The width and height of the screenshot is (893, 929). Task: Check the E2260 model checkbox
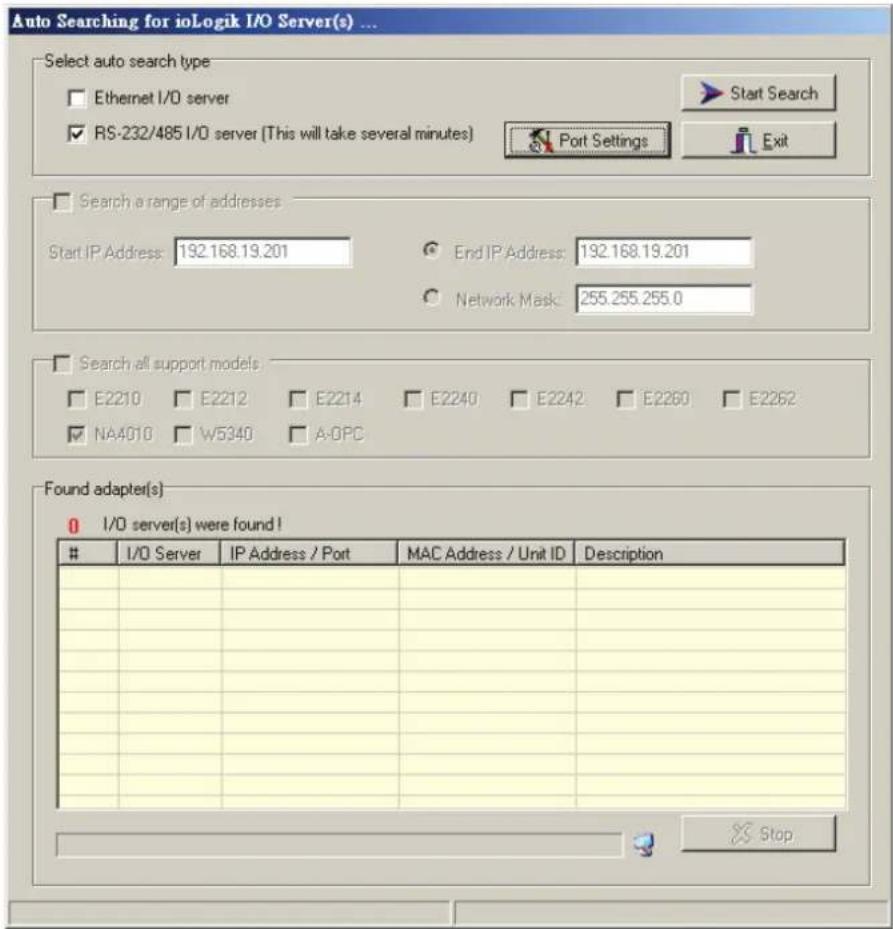pyautogui.click(x=625, y=399)
